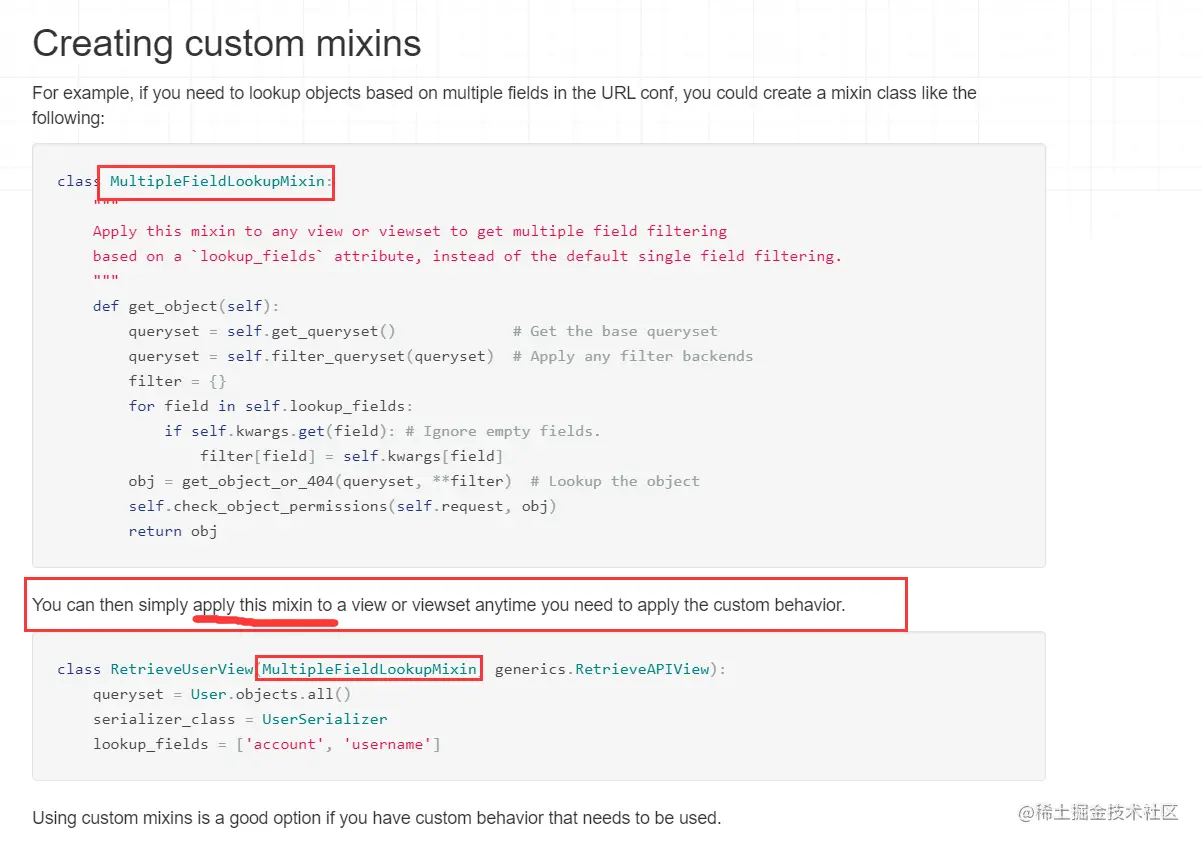This screenshot has height=846, width=1202.
Task: Click the check_object_permissions code line
Action: click(342, 506)
